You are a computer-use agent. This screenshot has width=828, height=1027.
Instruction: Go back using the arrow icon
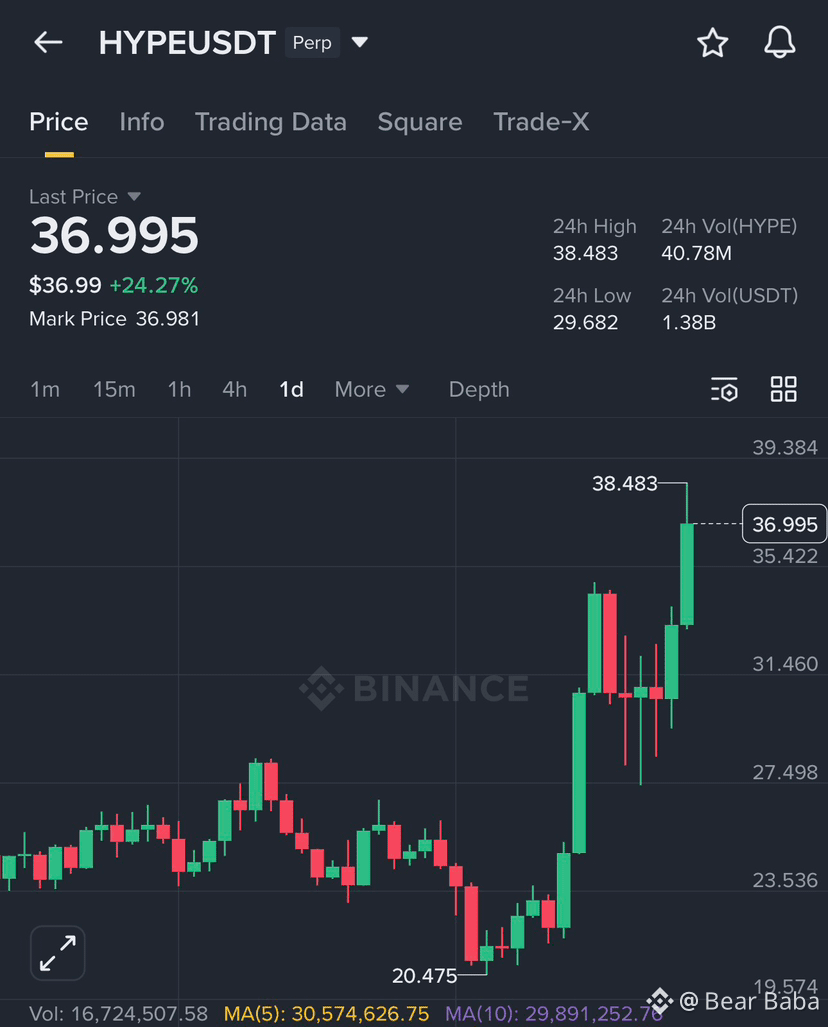[x=48, y=43]
